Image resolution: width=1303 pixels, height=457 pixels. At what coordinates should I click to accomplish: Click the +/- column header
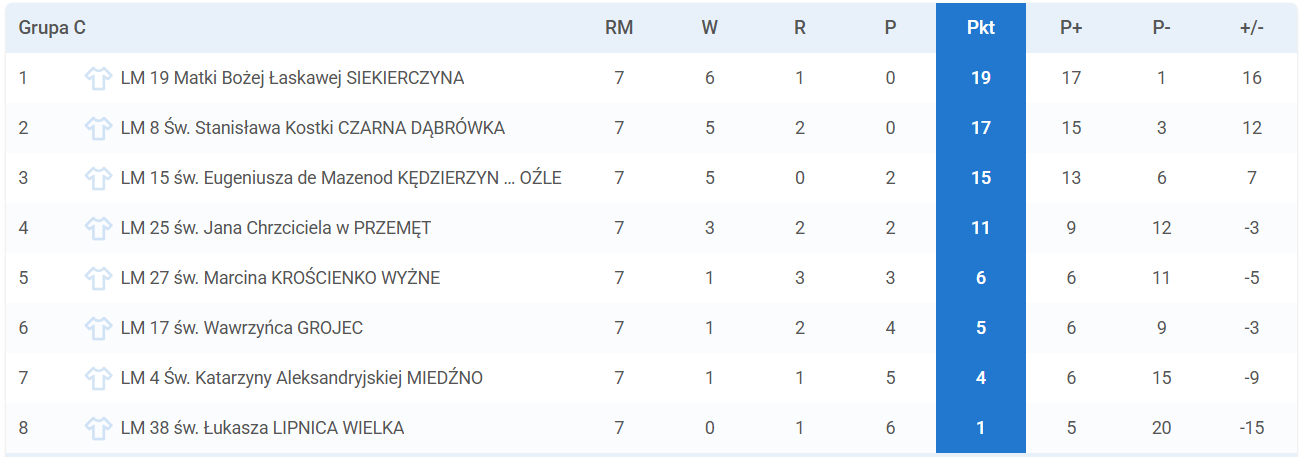coord(1252,28)
